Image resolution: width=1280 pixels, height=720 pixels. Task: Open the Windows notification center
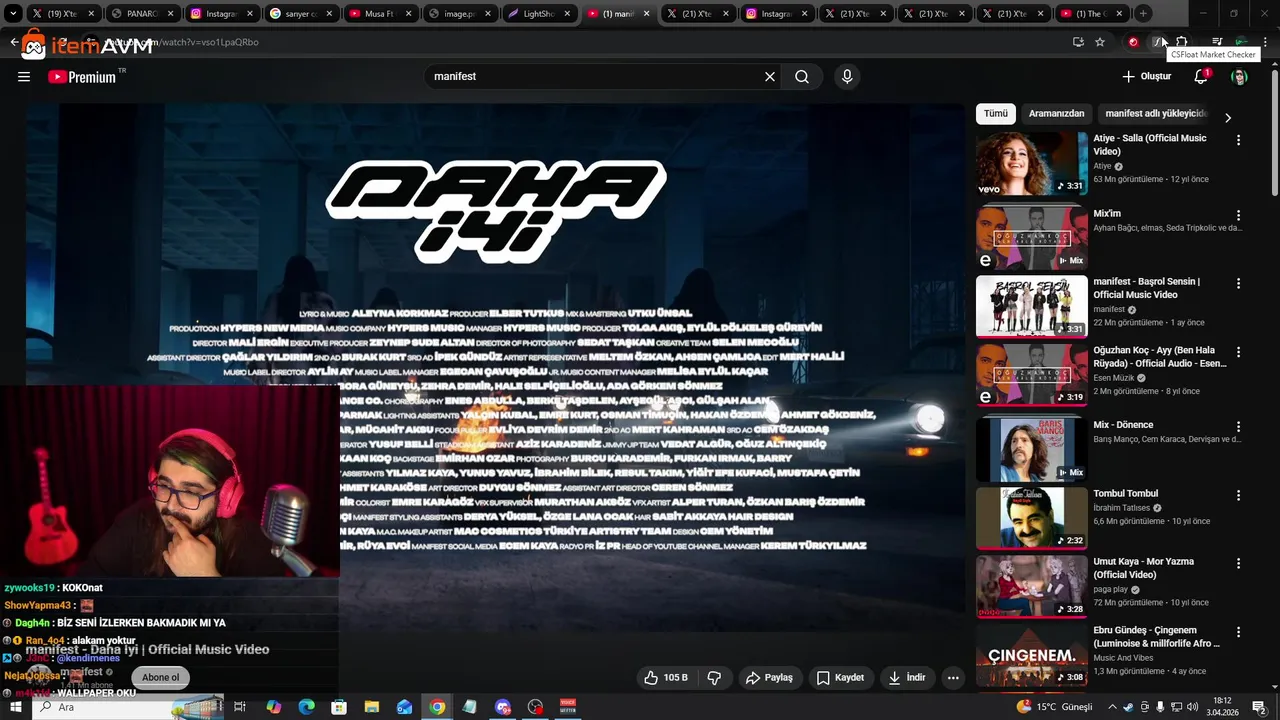tap(1259, 707)
